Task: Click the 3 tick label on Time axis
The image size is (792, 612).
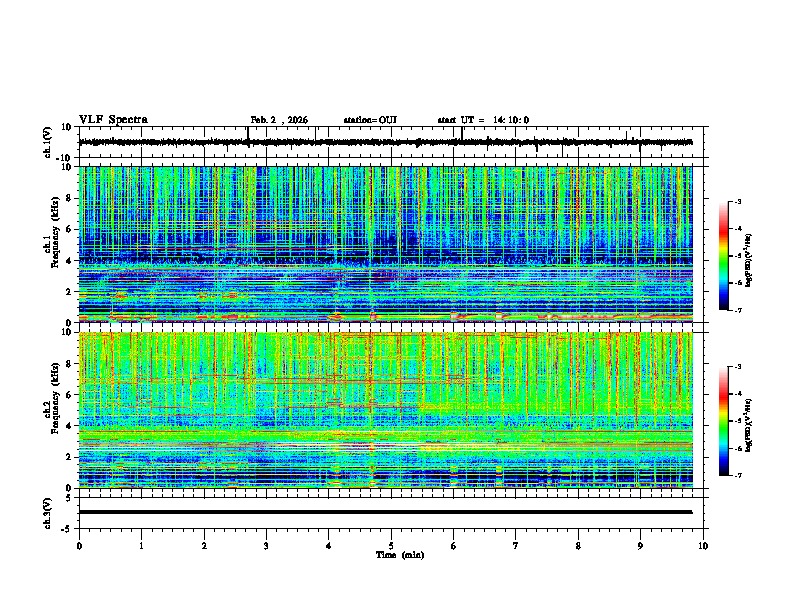Action: click(266, 546)
